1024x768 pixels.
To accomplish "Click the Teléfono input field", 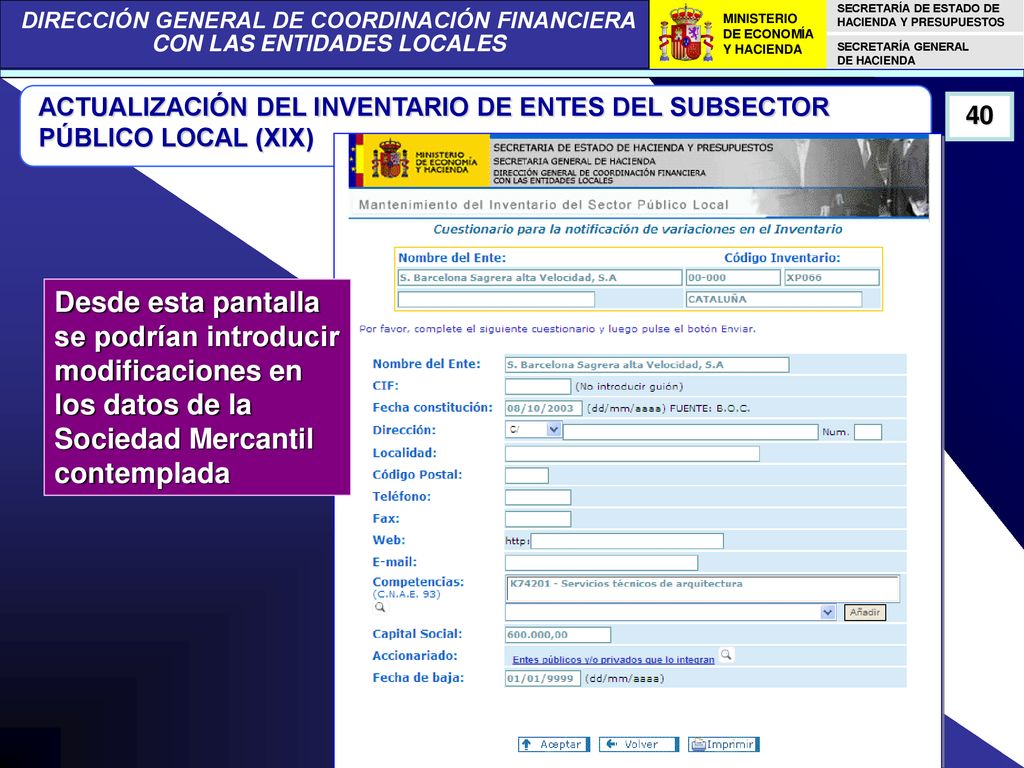I will coord(538,498).
